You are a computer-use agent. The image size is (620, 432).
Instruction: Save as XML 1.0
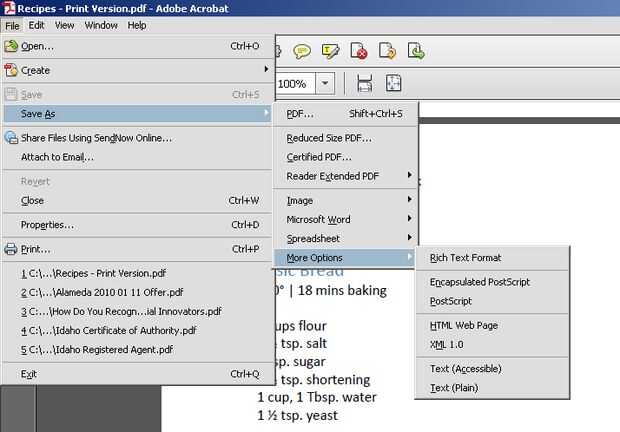492,344
